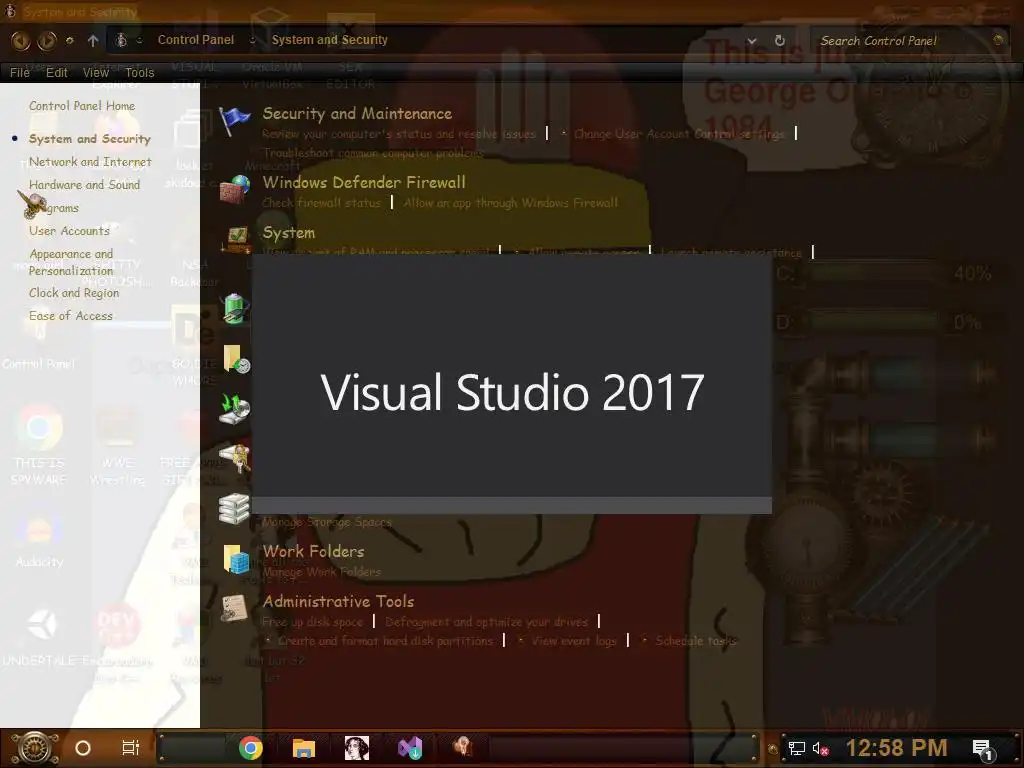Click the Forward navigation arrow button
Viewport: 1024px width, 768px height.
46,40
